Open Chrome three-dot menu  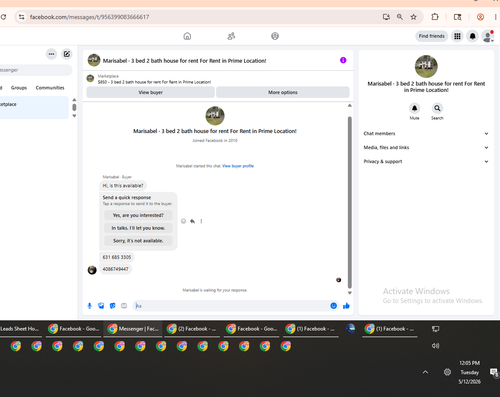[496, 17]
